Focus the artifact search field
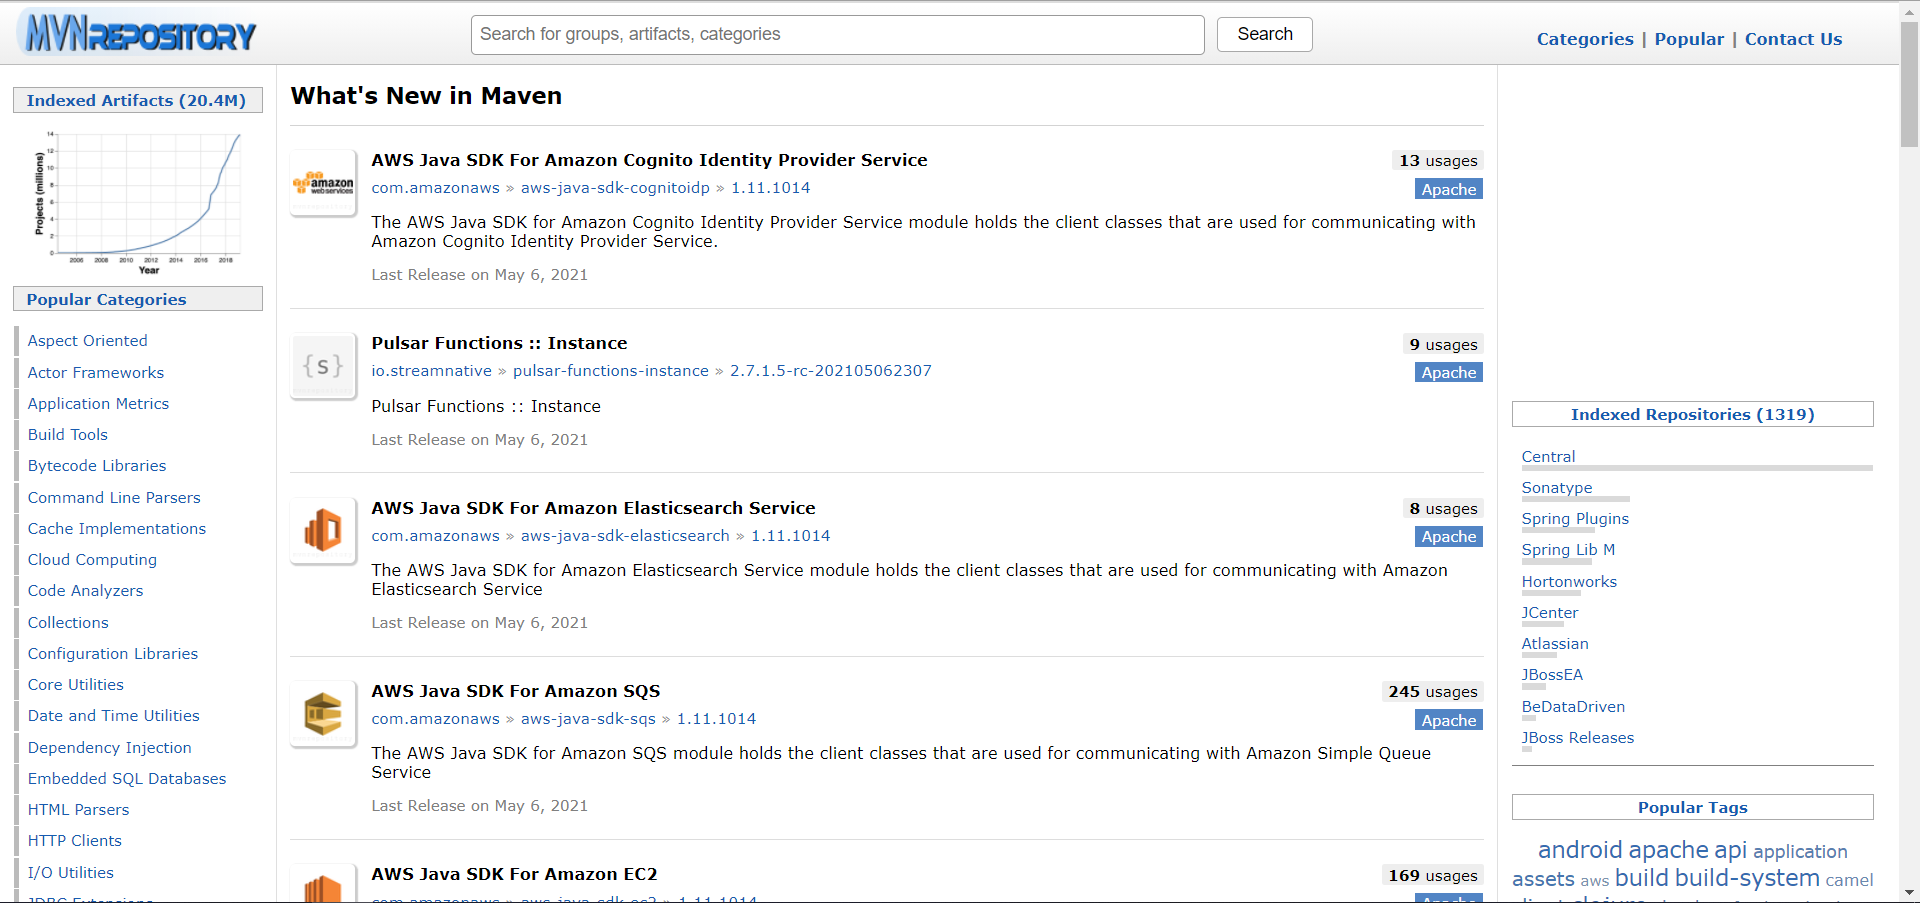 (837, 35)
